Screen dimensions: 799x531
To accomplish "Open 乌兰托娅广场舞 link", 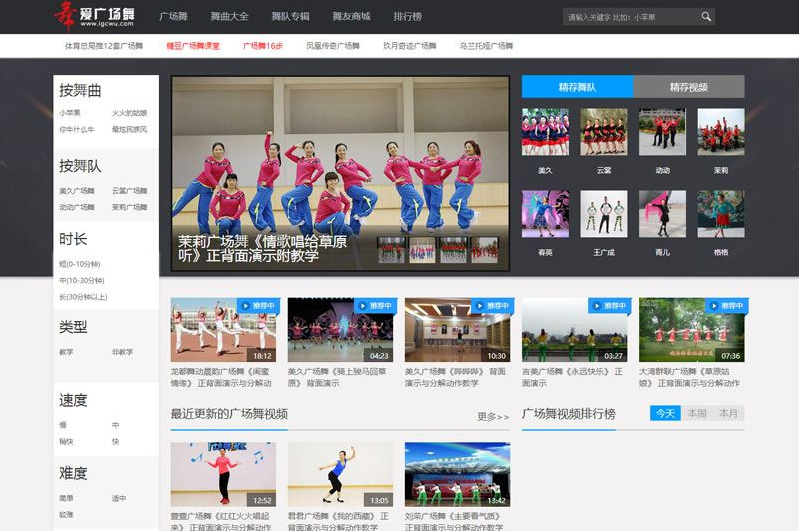I will (486, 46).
